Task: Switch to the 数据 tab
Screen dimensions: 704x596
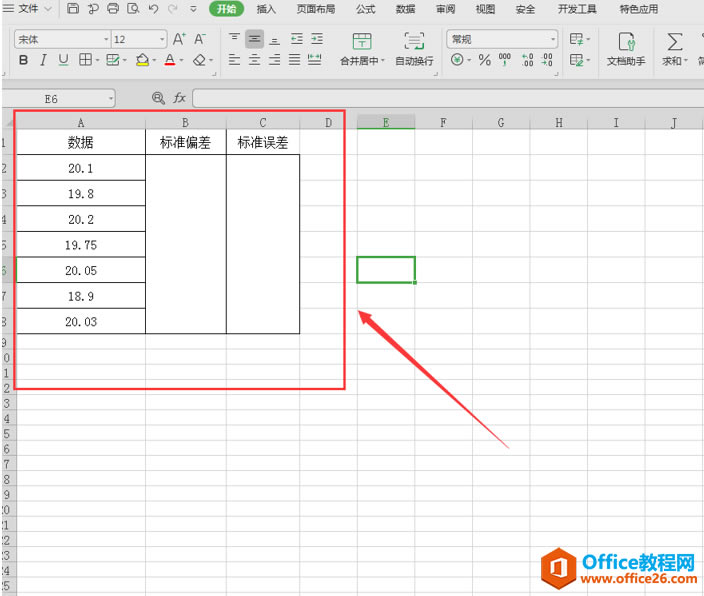Action: coord(405,9)
